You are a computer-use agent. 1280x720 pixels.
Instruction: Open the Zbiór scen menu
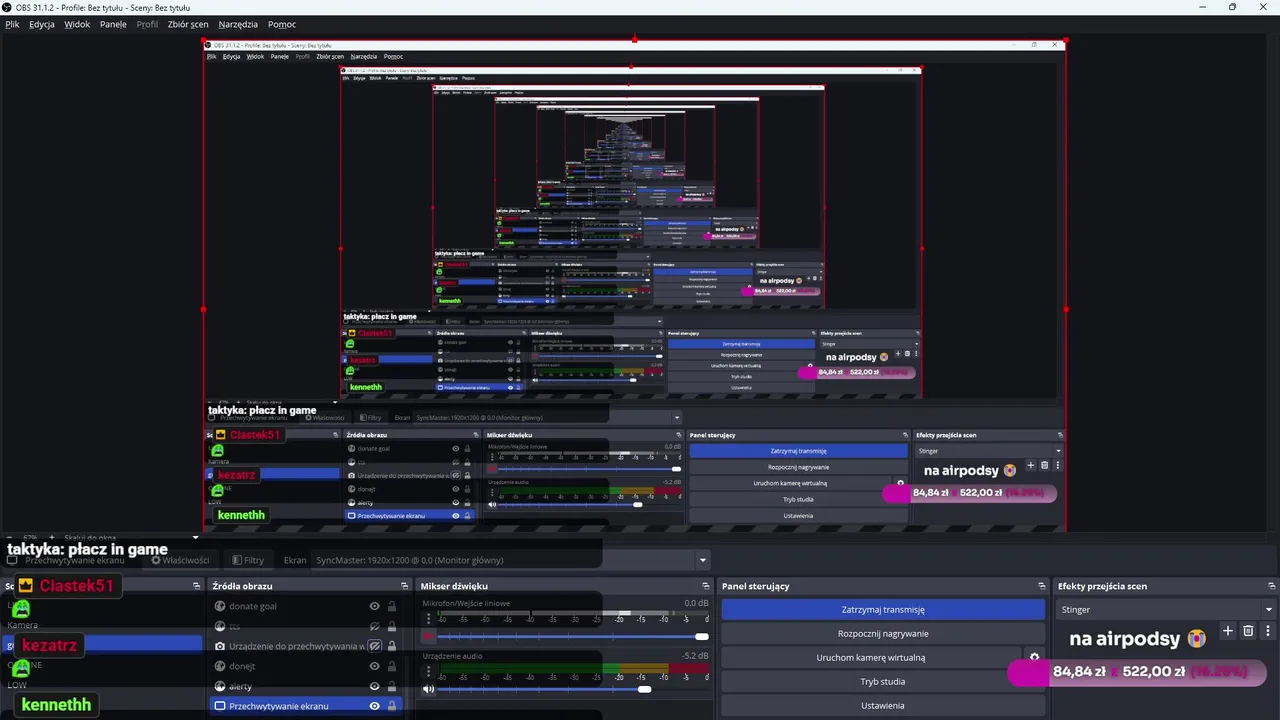coord(188,24)
